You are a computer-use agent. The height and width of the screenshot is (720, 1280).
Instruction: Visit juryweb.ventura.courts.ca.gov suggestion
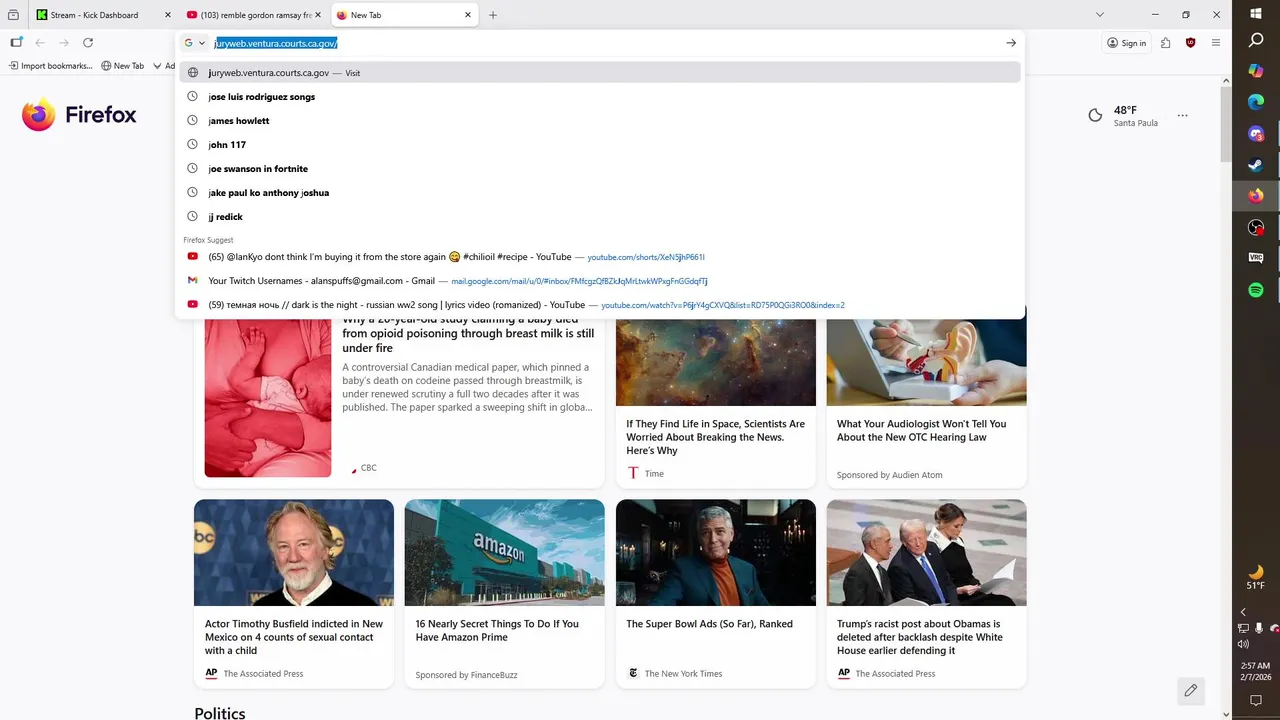[x=600, y=73]
